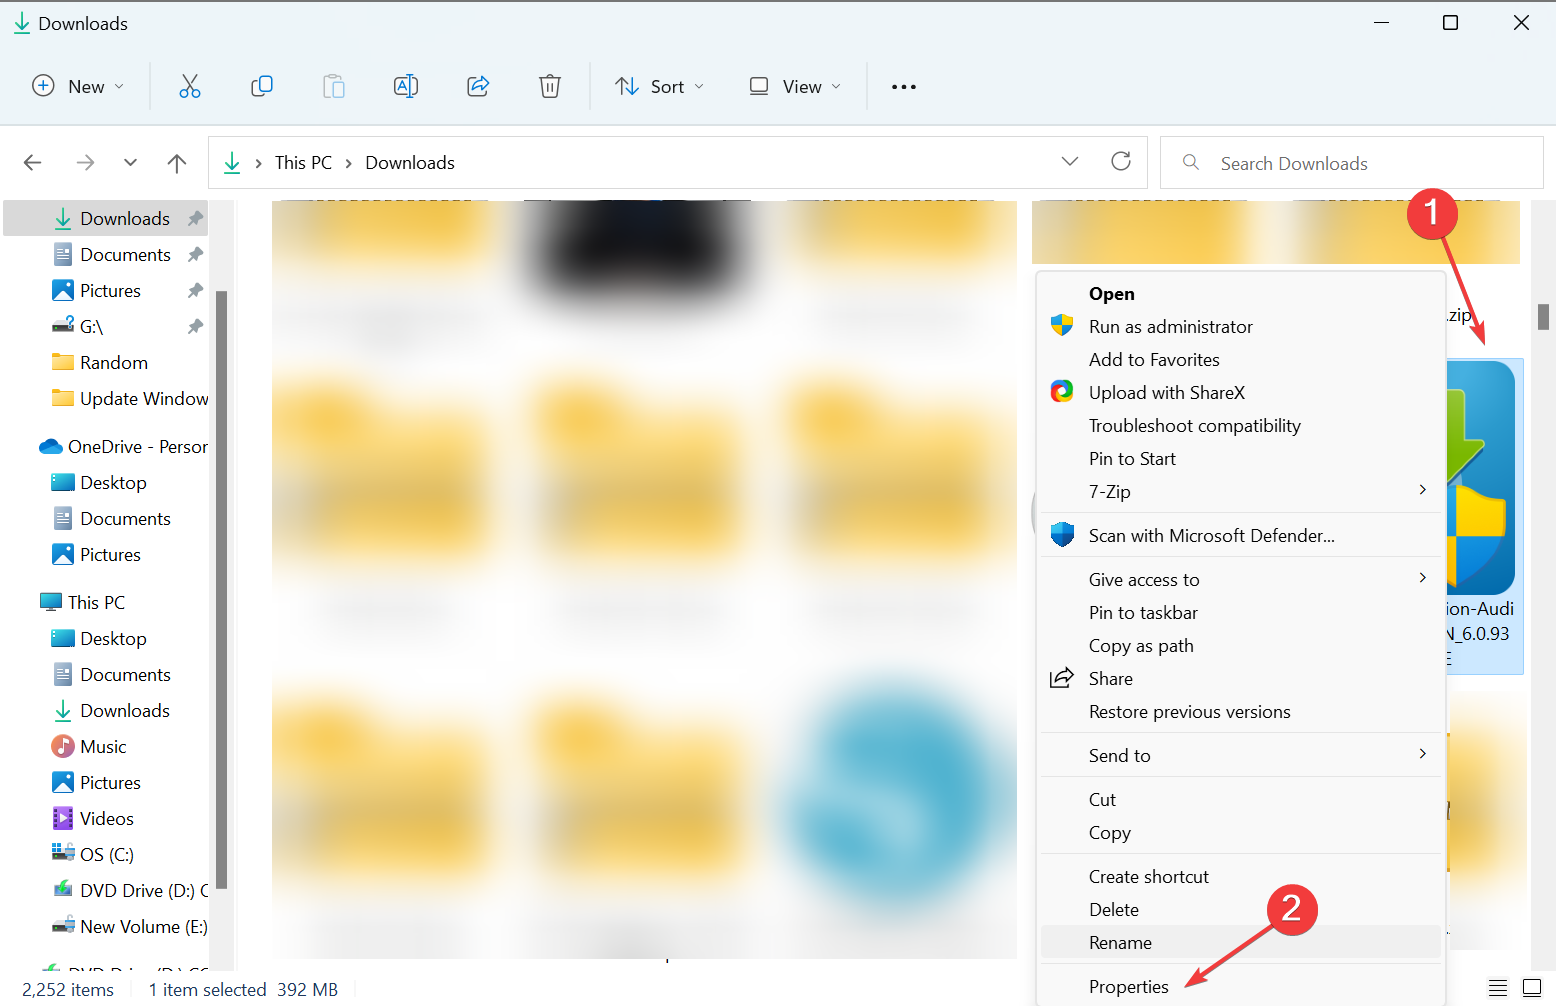1556x1006 pixels.
Task: Switch to details view icon in status bar
Action: point(1498,988)
